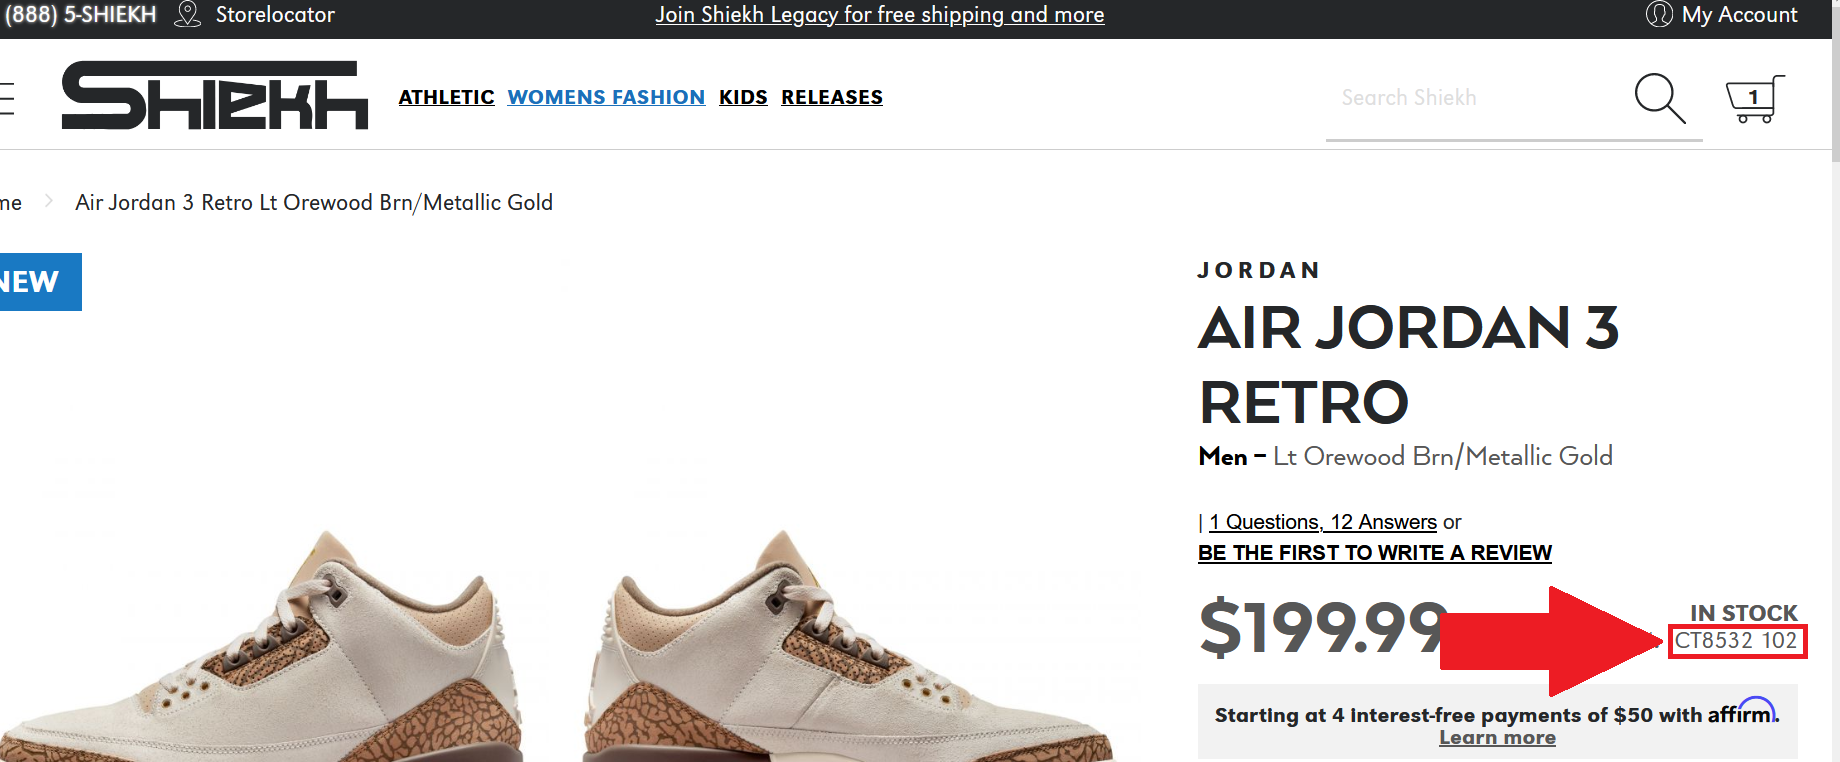Open the Athletic menu
1840x762 pixels.
click(446, 97)
